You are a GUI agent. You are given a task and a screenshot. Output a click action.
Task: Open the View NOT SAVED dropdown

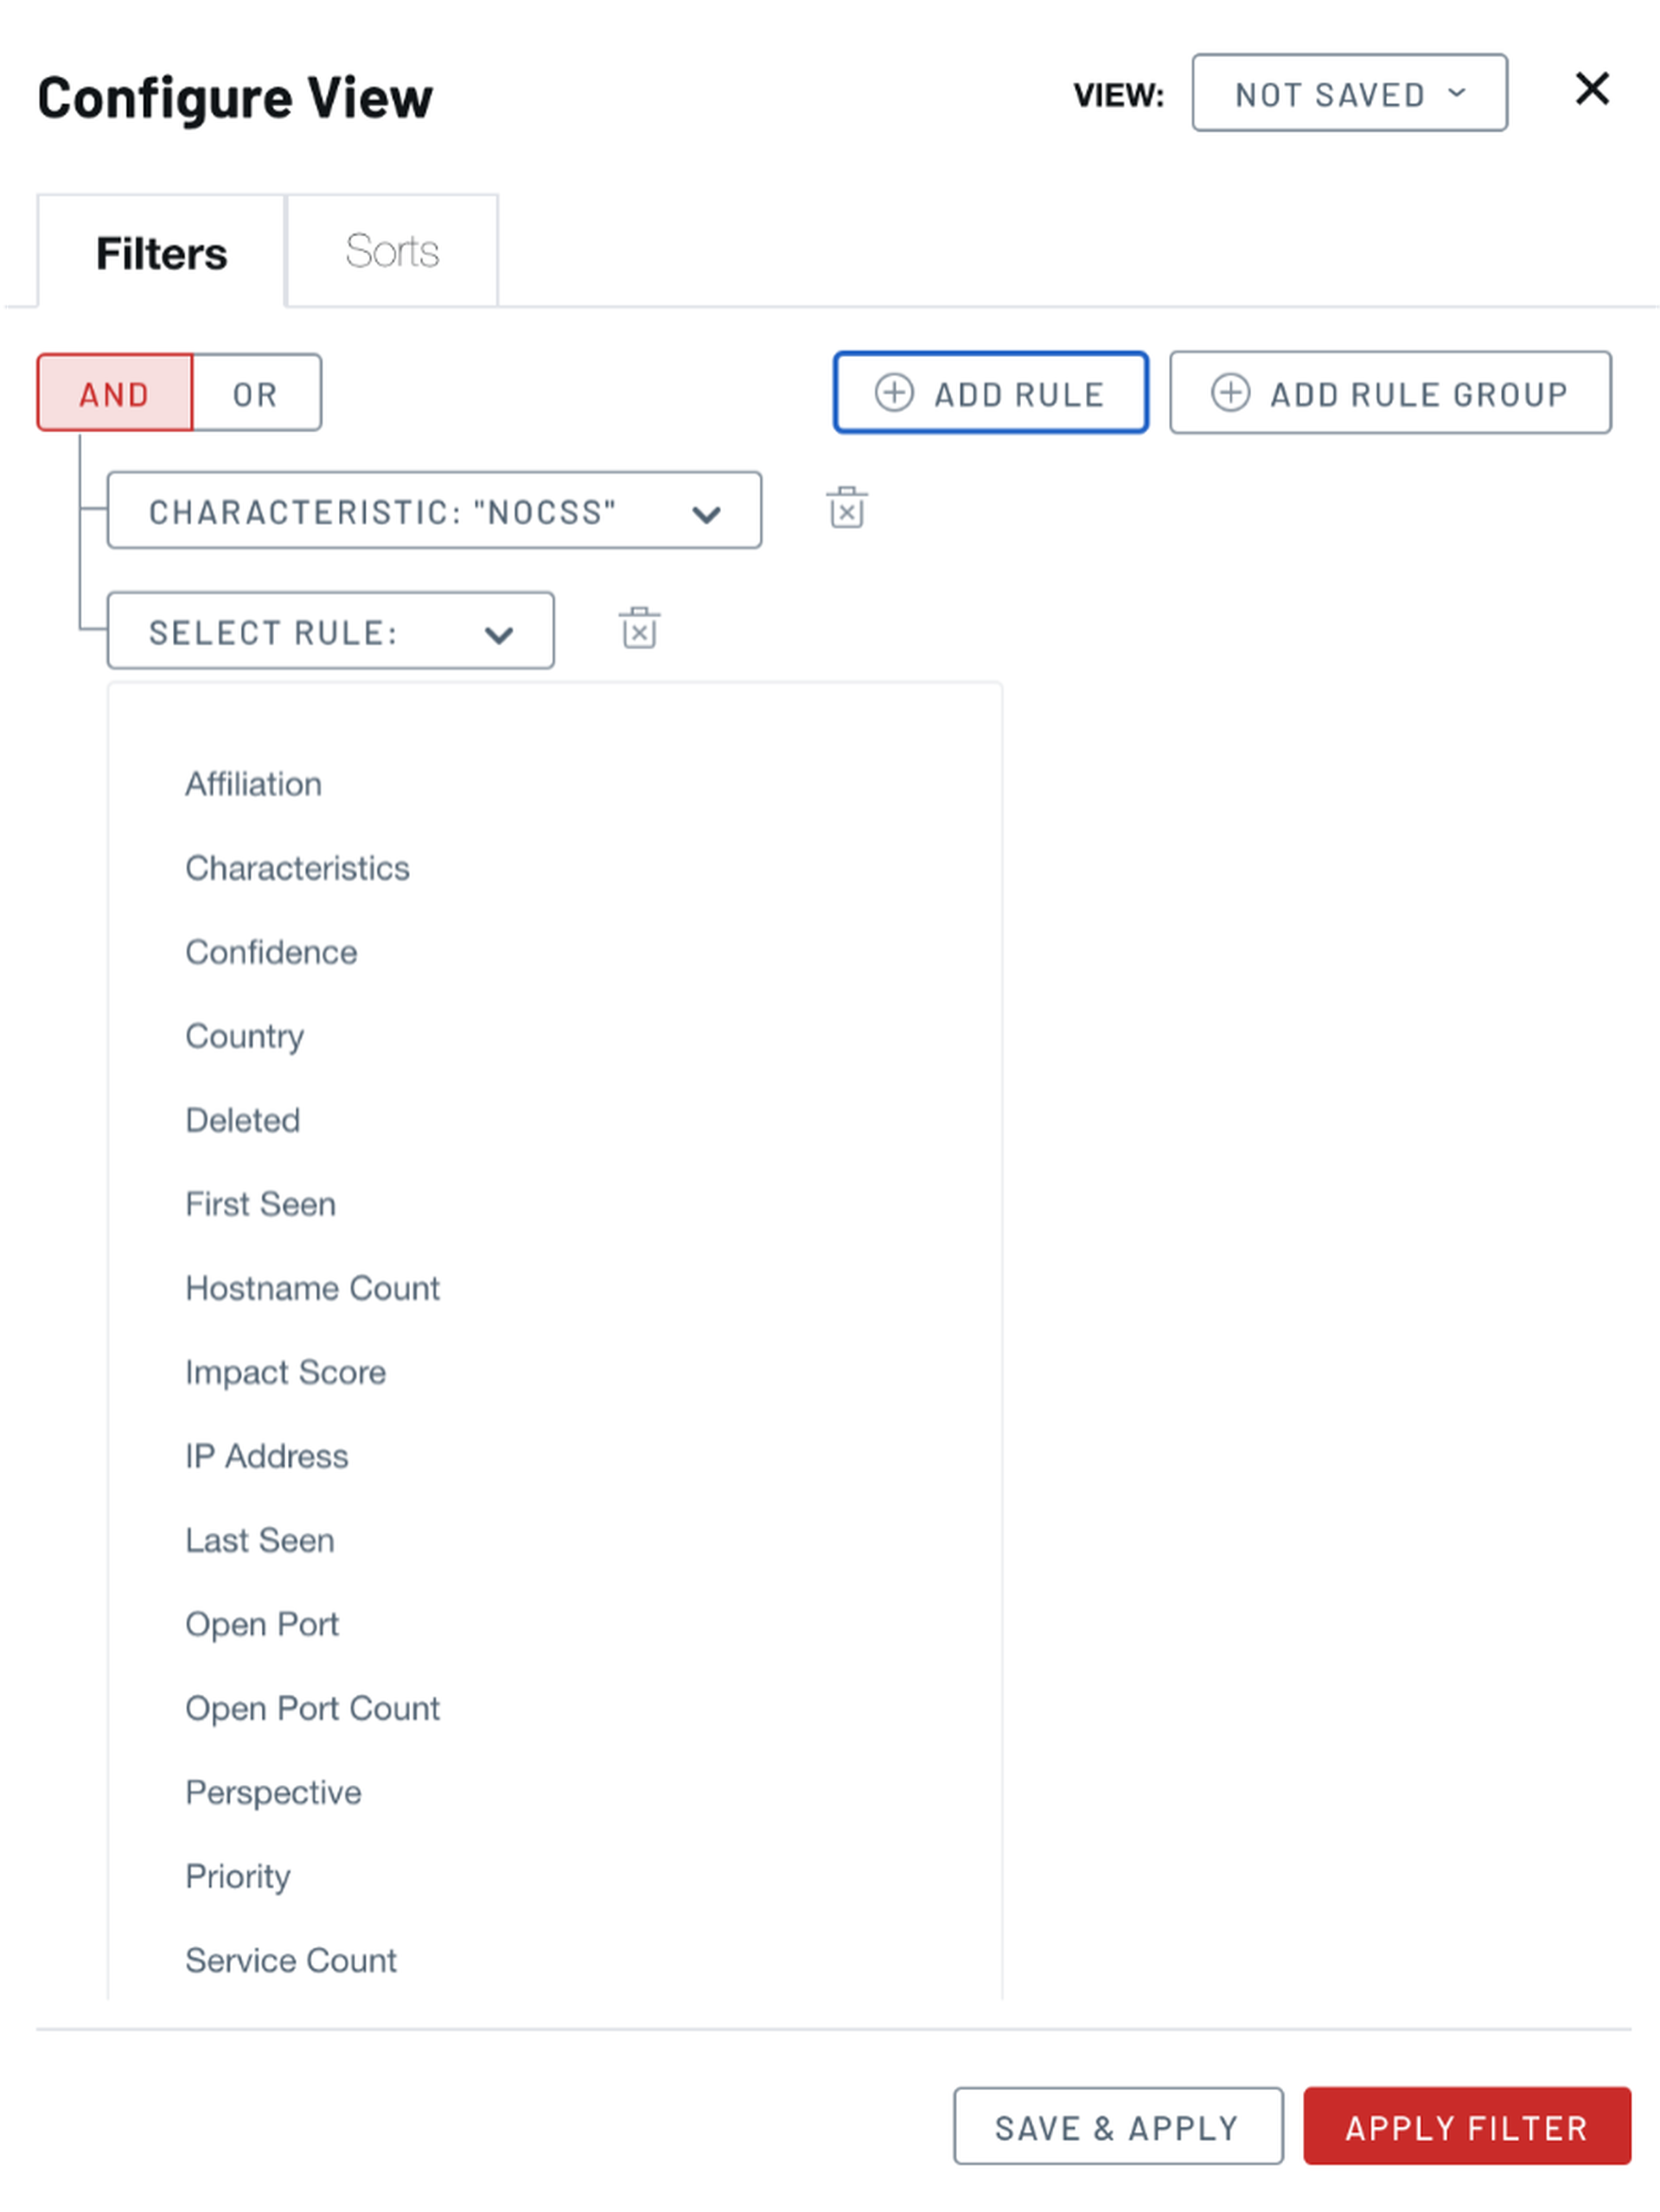(1349, 93)
